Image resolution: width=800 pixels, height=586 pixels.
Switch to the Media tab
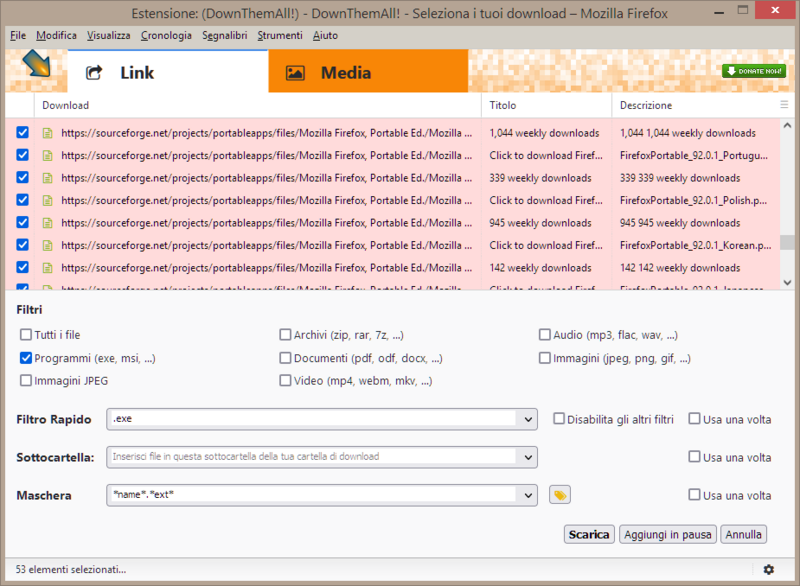(368, 72)
